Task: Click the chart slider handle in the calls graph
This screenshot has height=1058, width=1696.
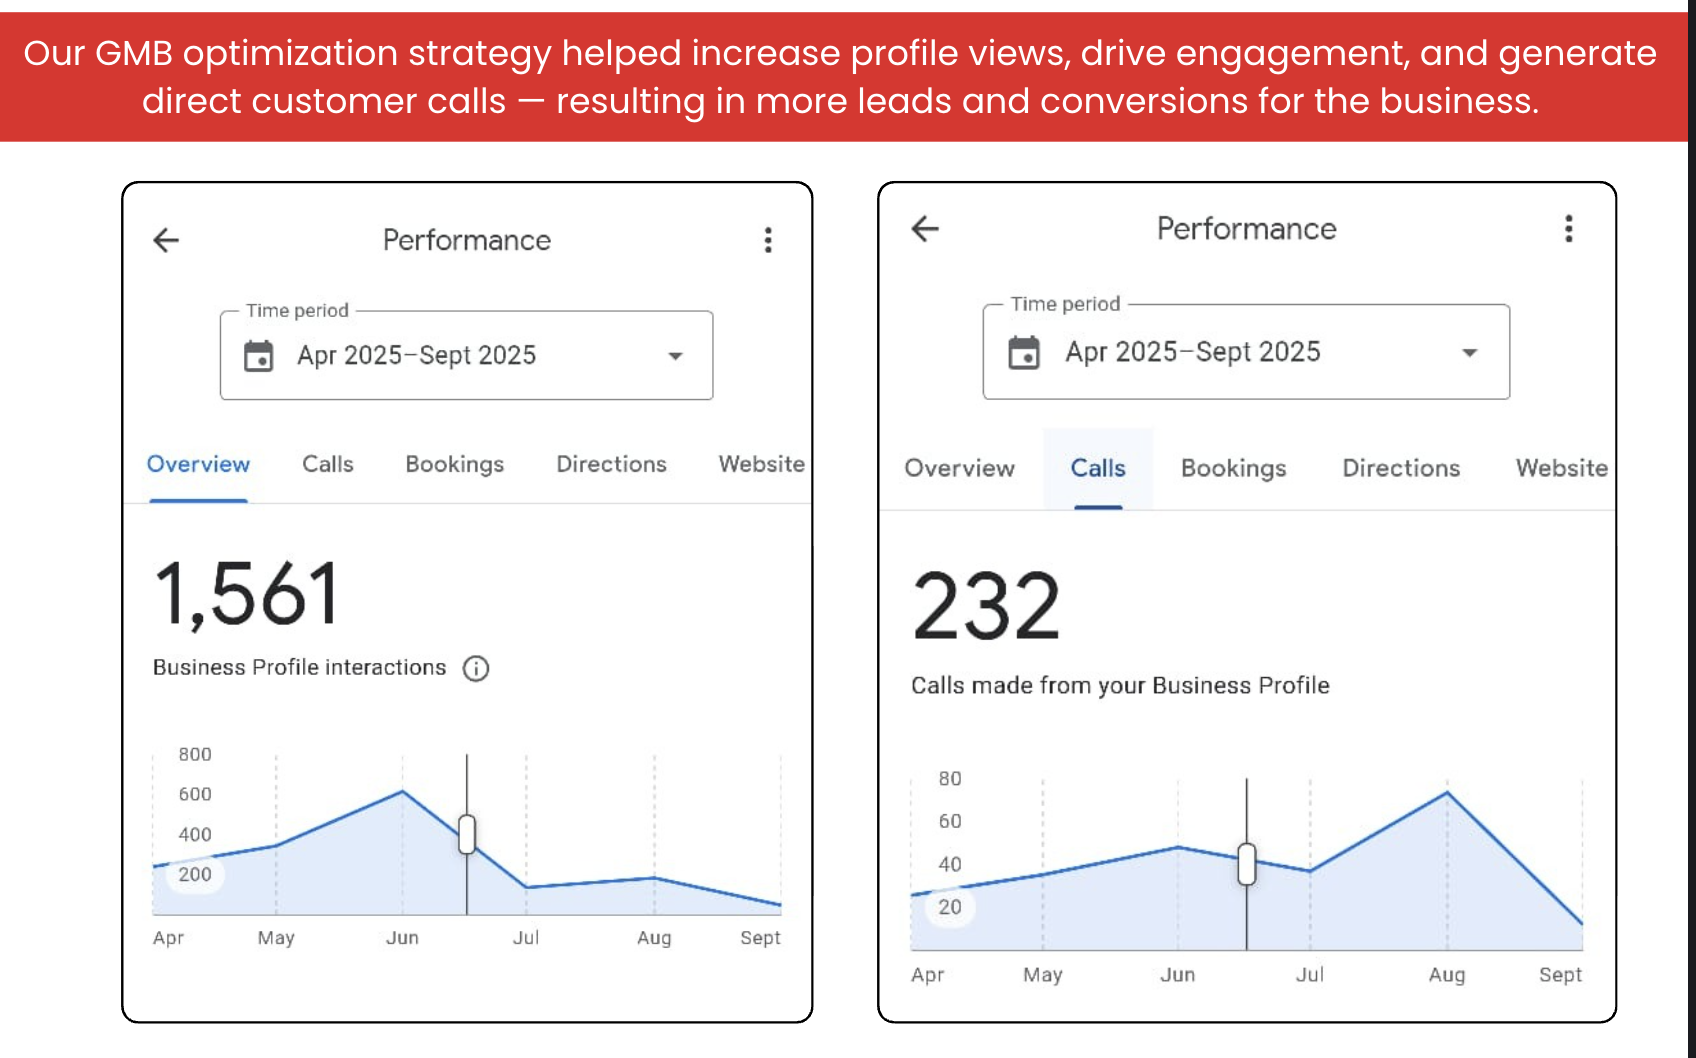Action: coord(1247,864)
